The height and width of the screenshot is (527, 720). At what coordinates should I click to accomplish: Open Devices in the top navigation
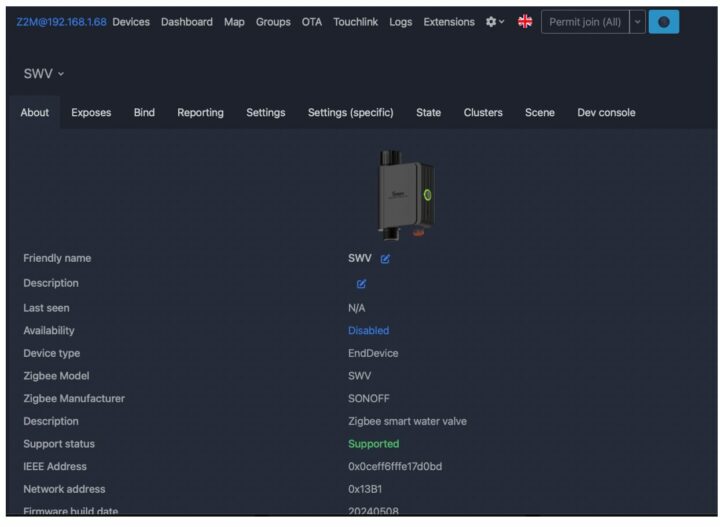click(x=131, y=22)
